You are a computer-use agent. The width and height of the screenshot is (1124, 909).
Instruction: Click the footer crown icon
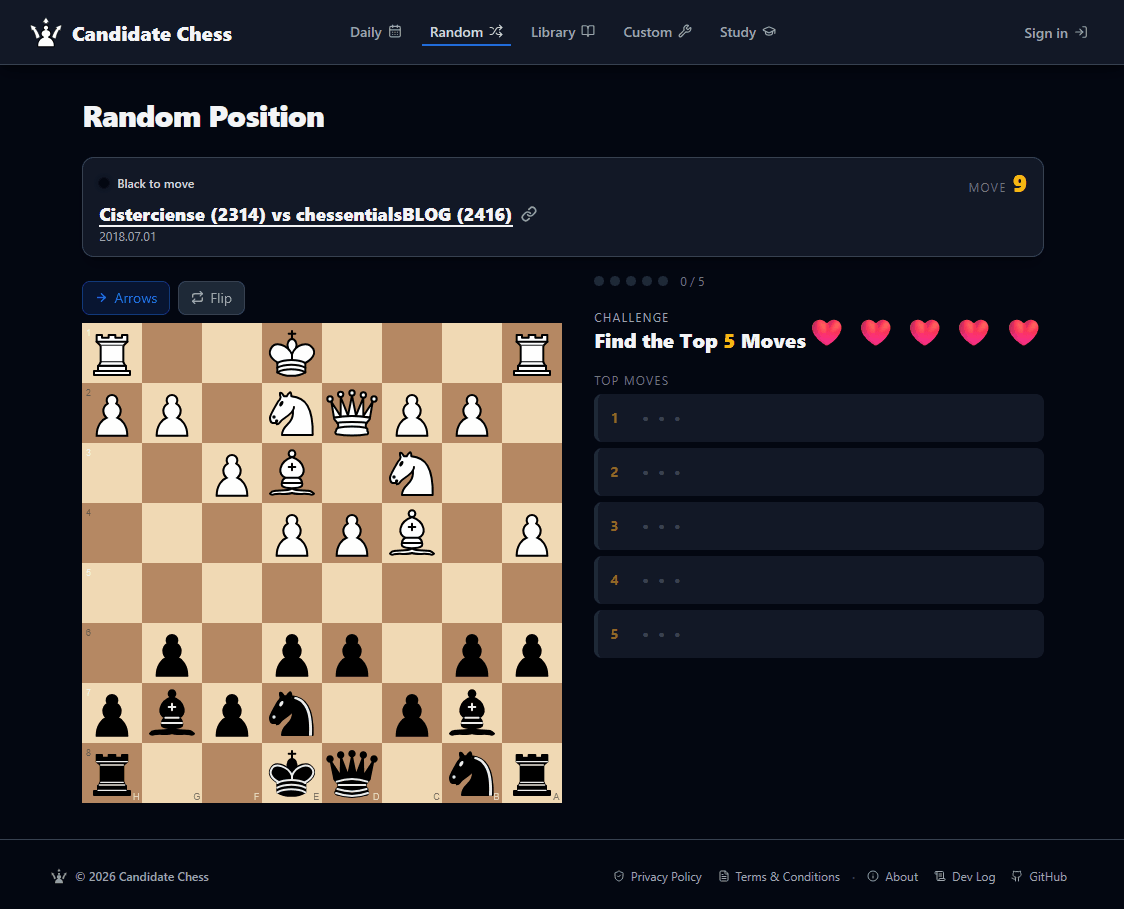[59, 877]
